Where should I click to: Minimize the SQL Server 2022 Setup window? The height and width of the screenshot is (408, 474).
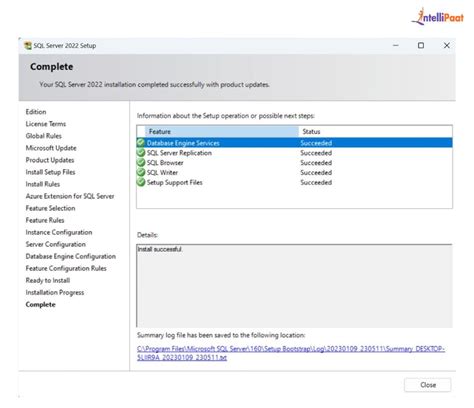pyautogui.click(x=396, y=45)
